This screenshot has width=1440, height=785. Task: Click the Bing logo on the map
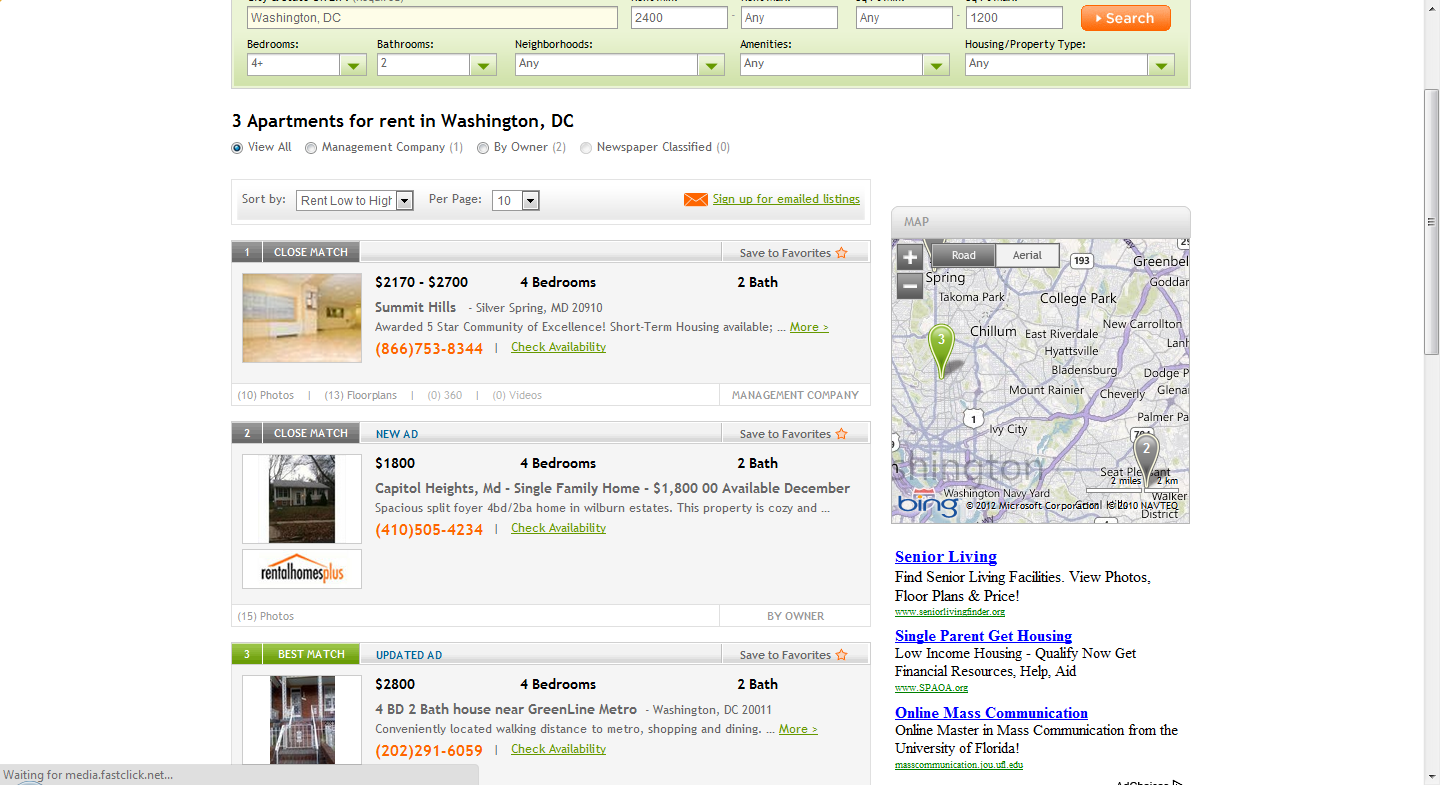pos(927,503)
